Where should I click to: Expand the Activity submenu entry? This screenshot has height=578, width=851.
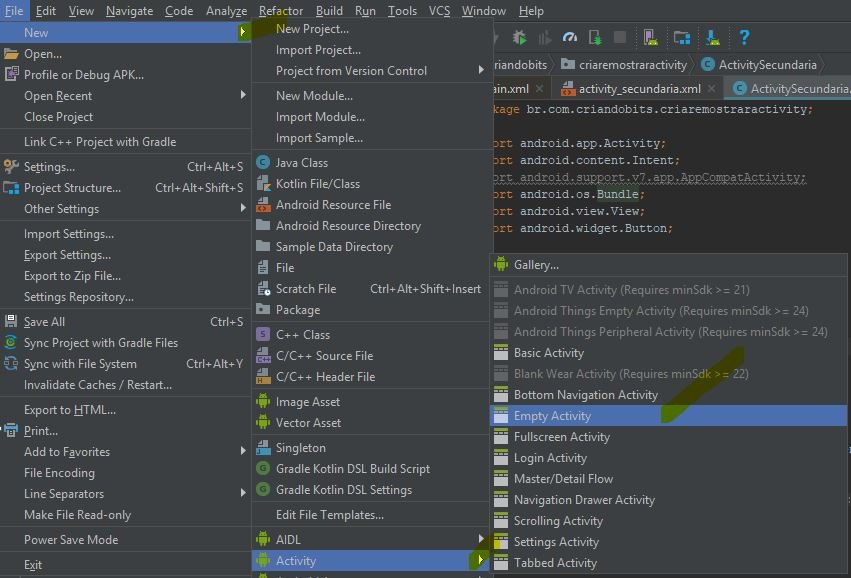coord(372,561)
